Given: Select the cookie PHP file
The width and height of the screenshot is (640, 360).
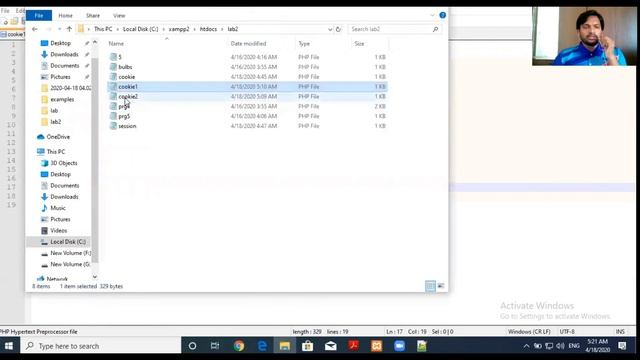Looking at the screenshot, I should [x=127, y=77].
